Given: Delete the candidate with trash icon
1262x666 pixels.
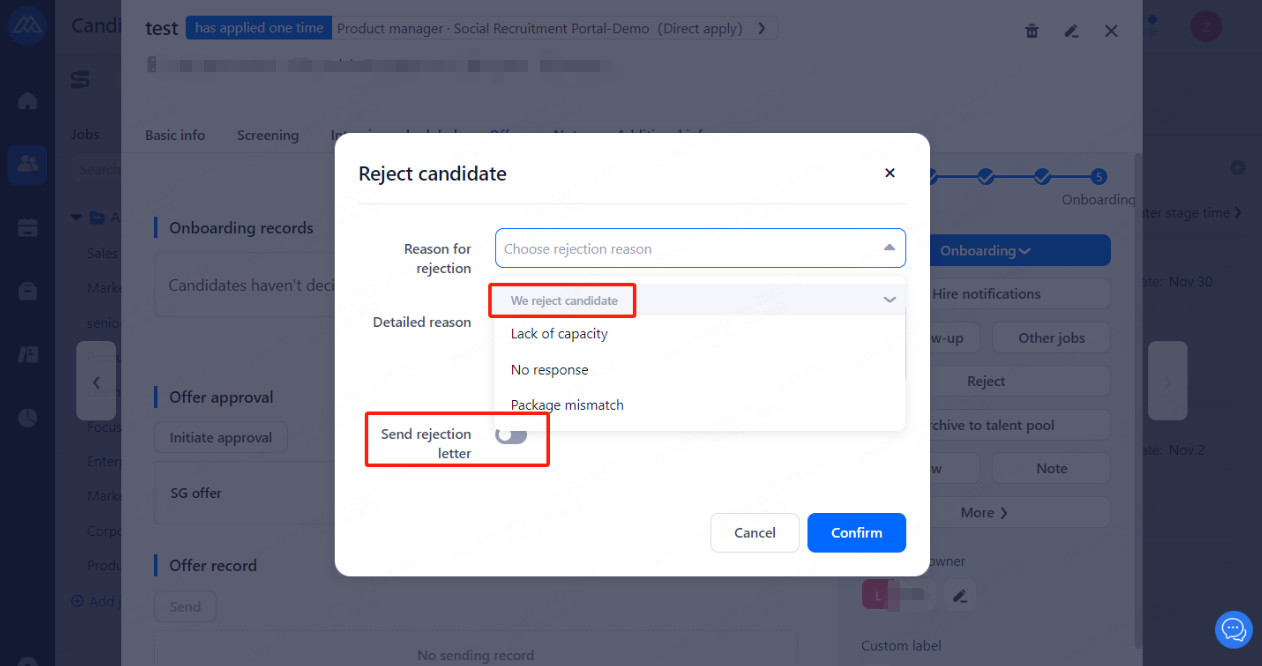Looking at the screenshot, I should point(1032,31).
